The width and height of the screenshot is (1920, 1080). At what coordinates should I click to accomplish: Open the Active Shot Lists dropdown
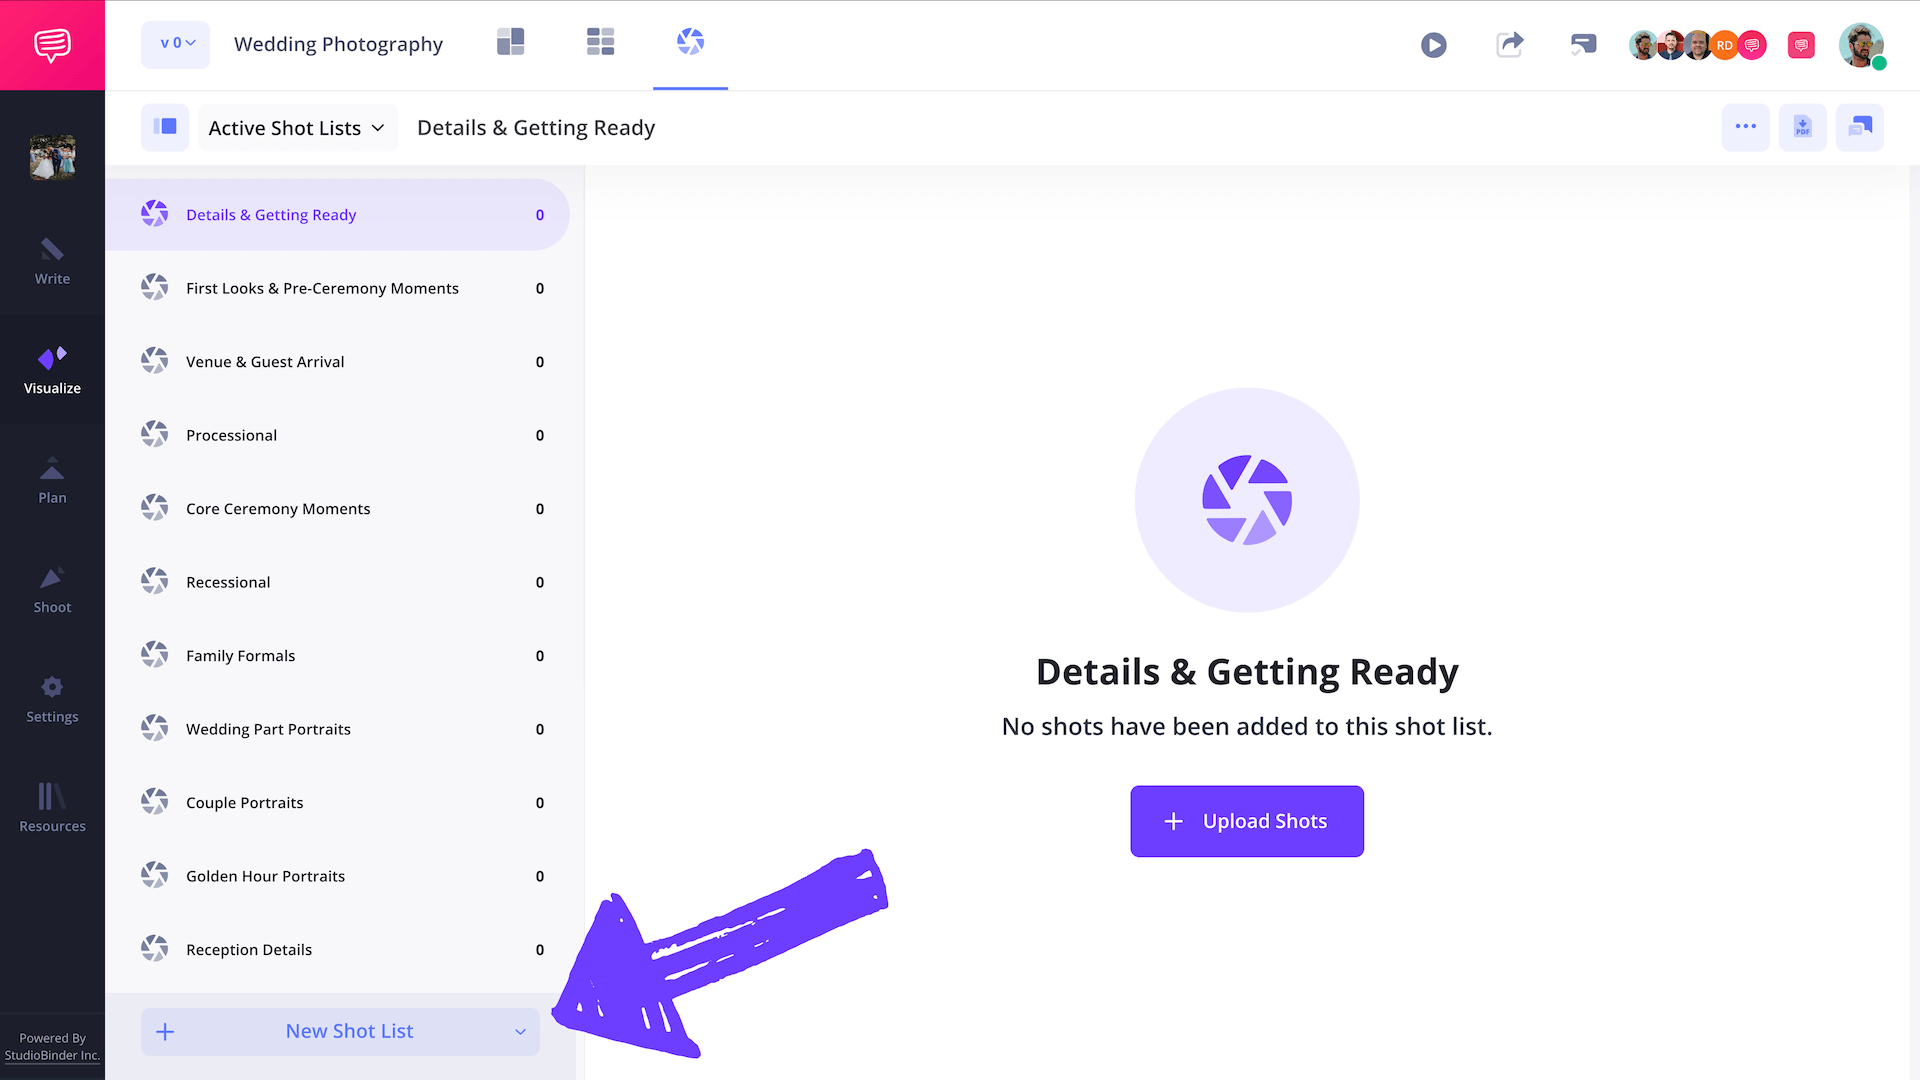(x=297, y=128)
